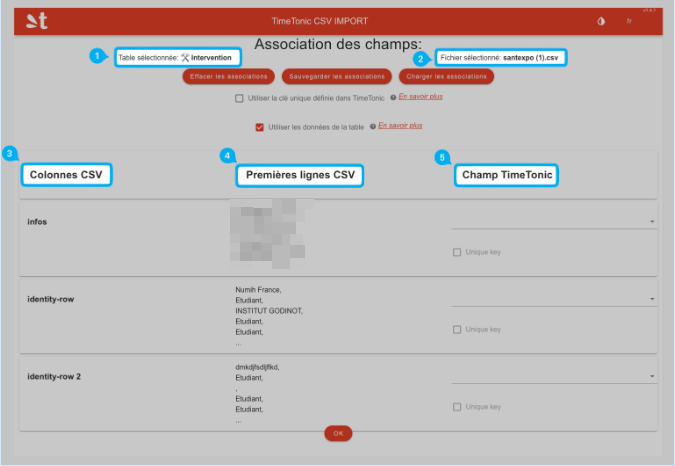Click the OK button
The image size is (675, 466).
coord(338,433)
